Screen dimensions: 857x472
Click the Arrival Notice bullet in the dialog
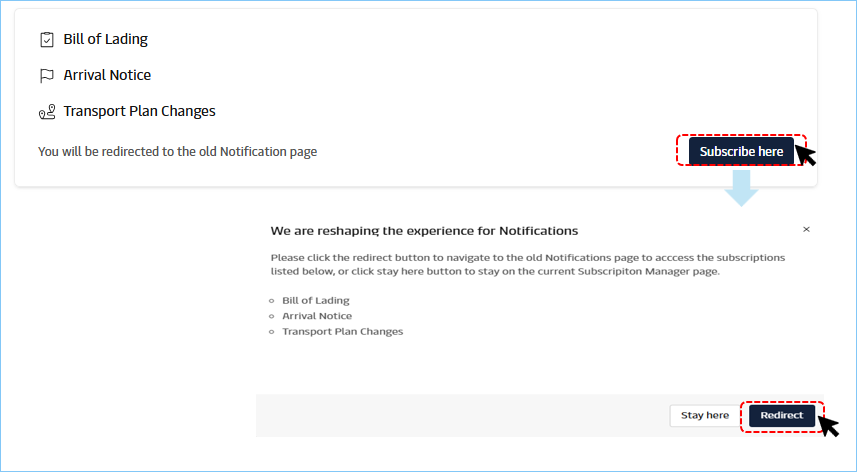(316, 316)
